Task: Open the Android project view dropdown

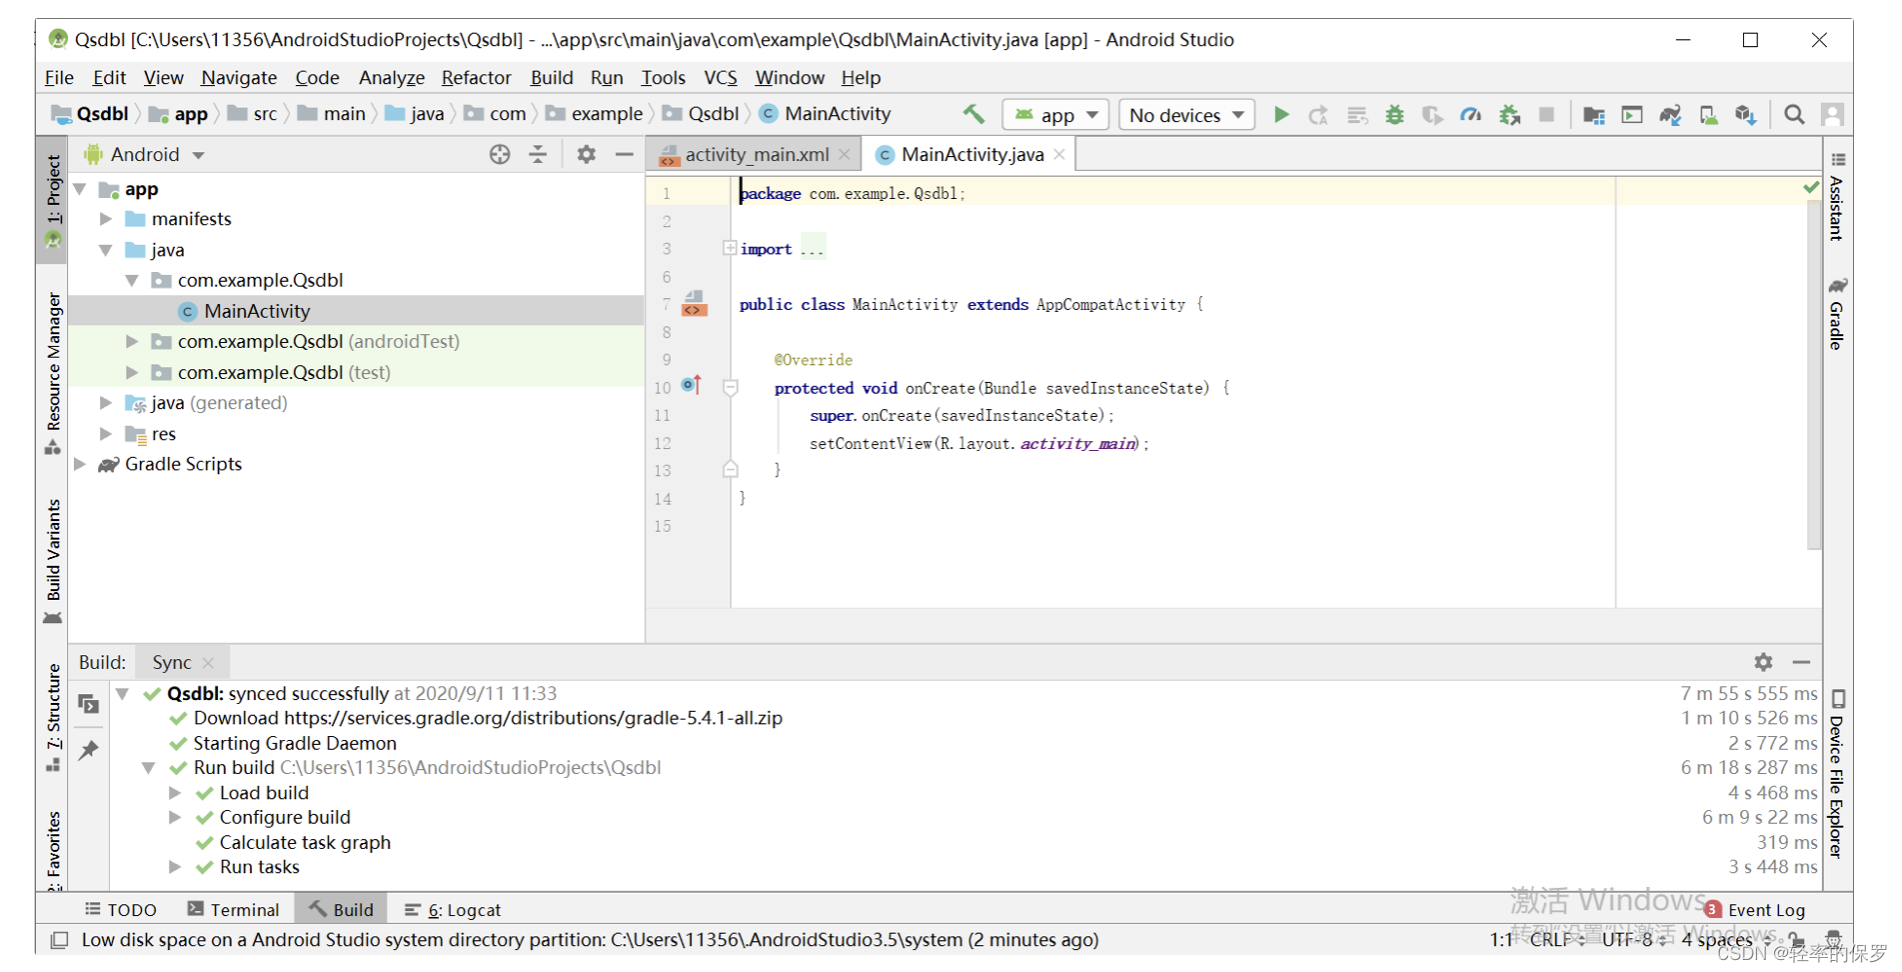Action: point(146,154)
